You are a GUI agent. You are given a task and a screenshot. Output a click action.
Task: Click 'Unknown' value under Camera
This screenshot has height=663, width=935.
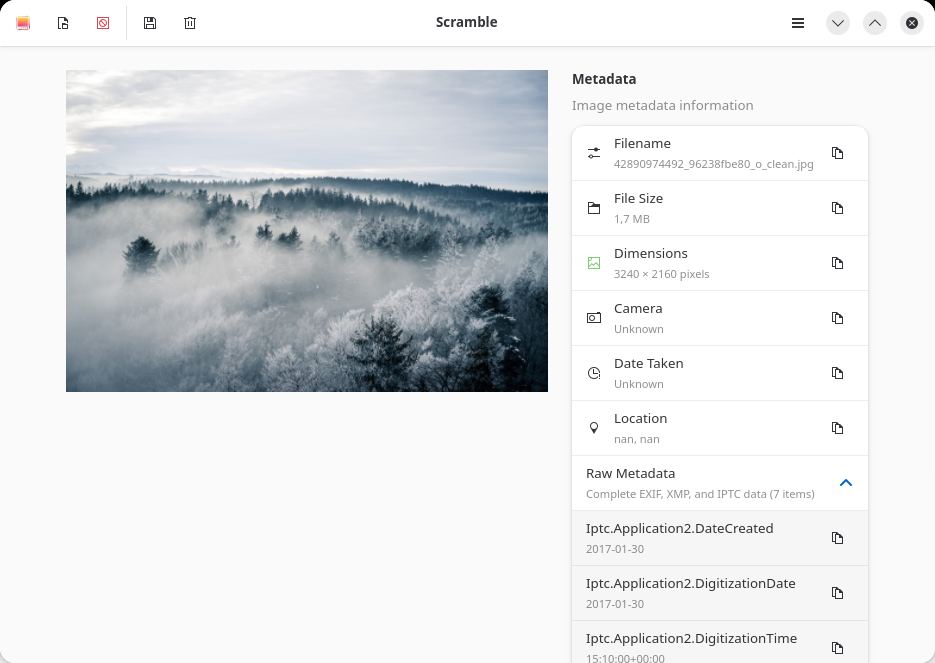[639, 329]
